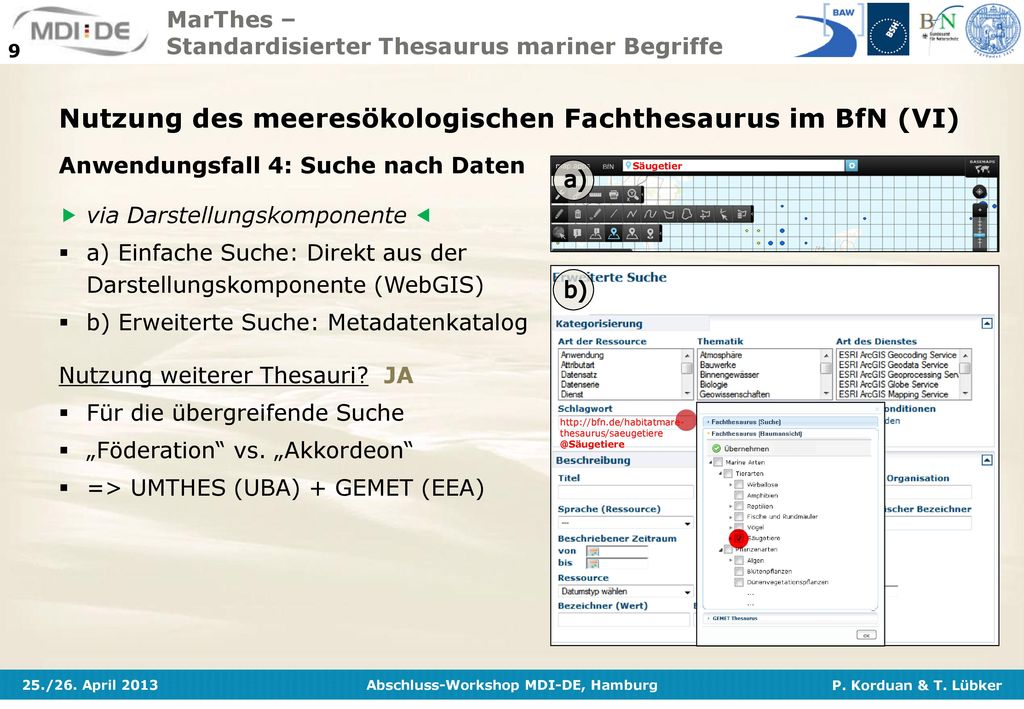
Task: Click the blue search button beside Säugetier field
Action: (x=852, y=166)
